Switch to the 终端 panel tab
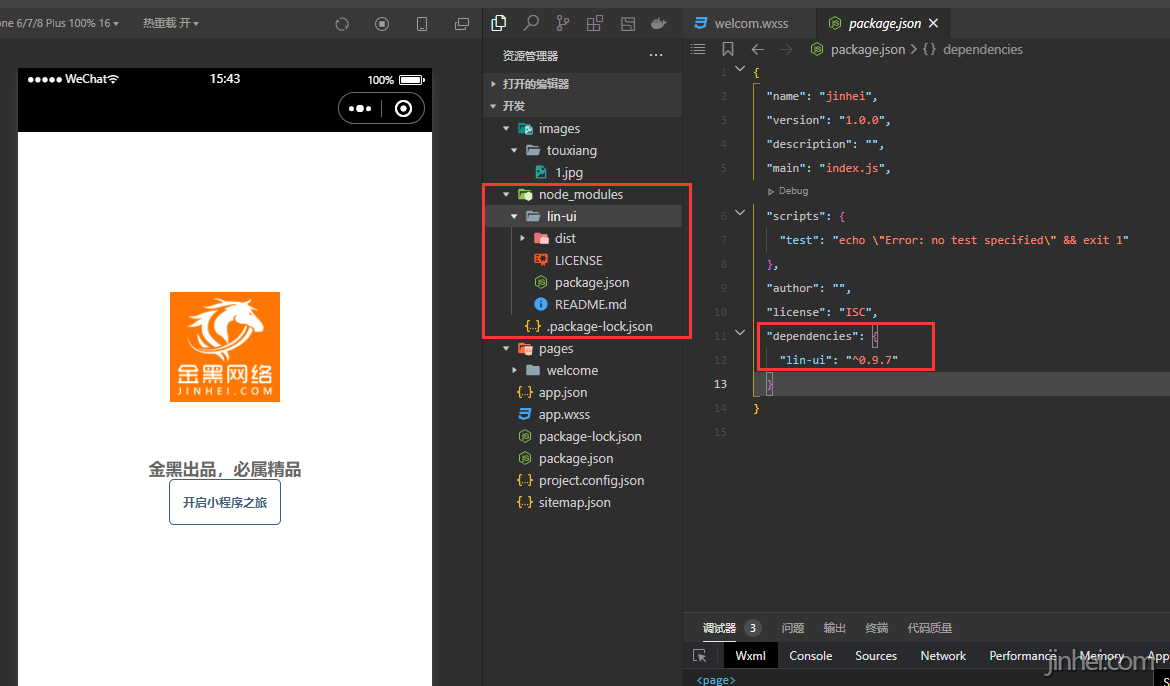Viewport: 1170px width, 686px height. click(x=877, y=628)
